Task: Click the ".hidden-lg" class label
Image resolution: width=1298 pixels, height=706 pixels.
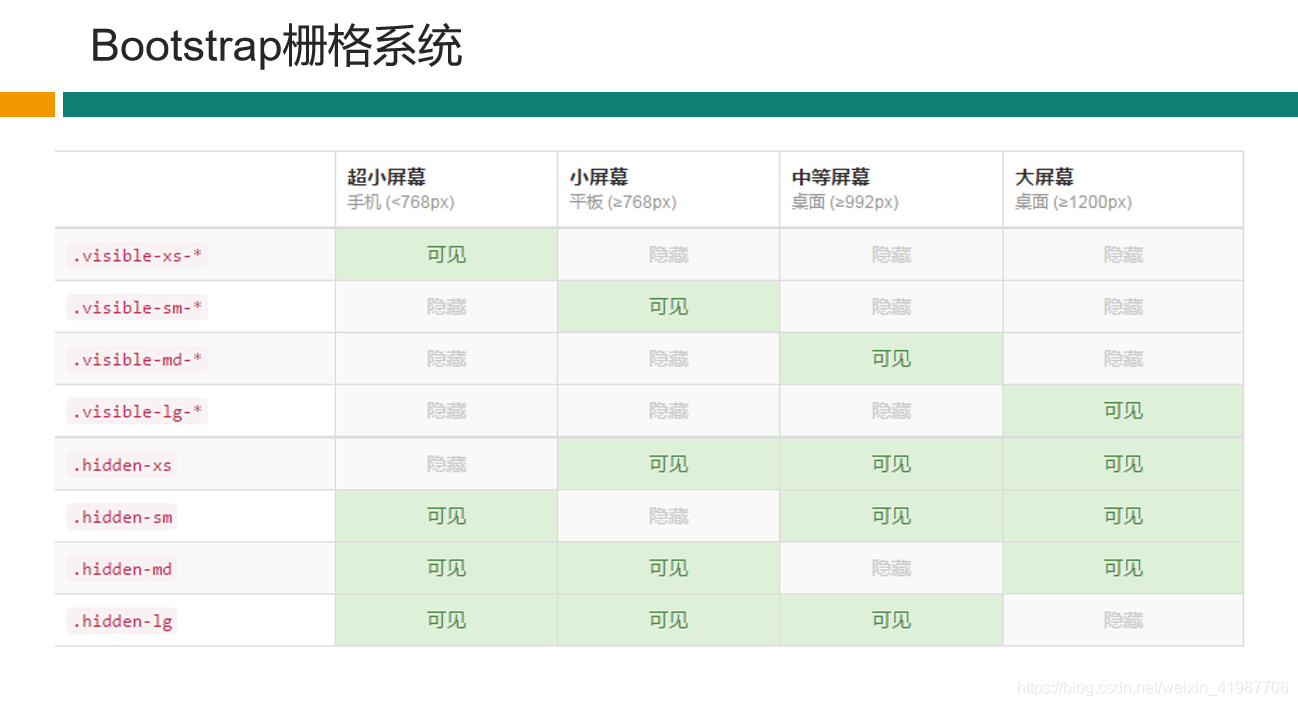Action: click(122, 621)
